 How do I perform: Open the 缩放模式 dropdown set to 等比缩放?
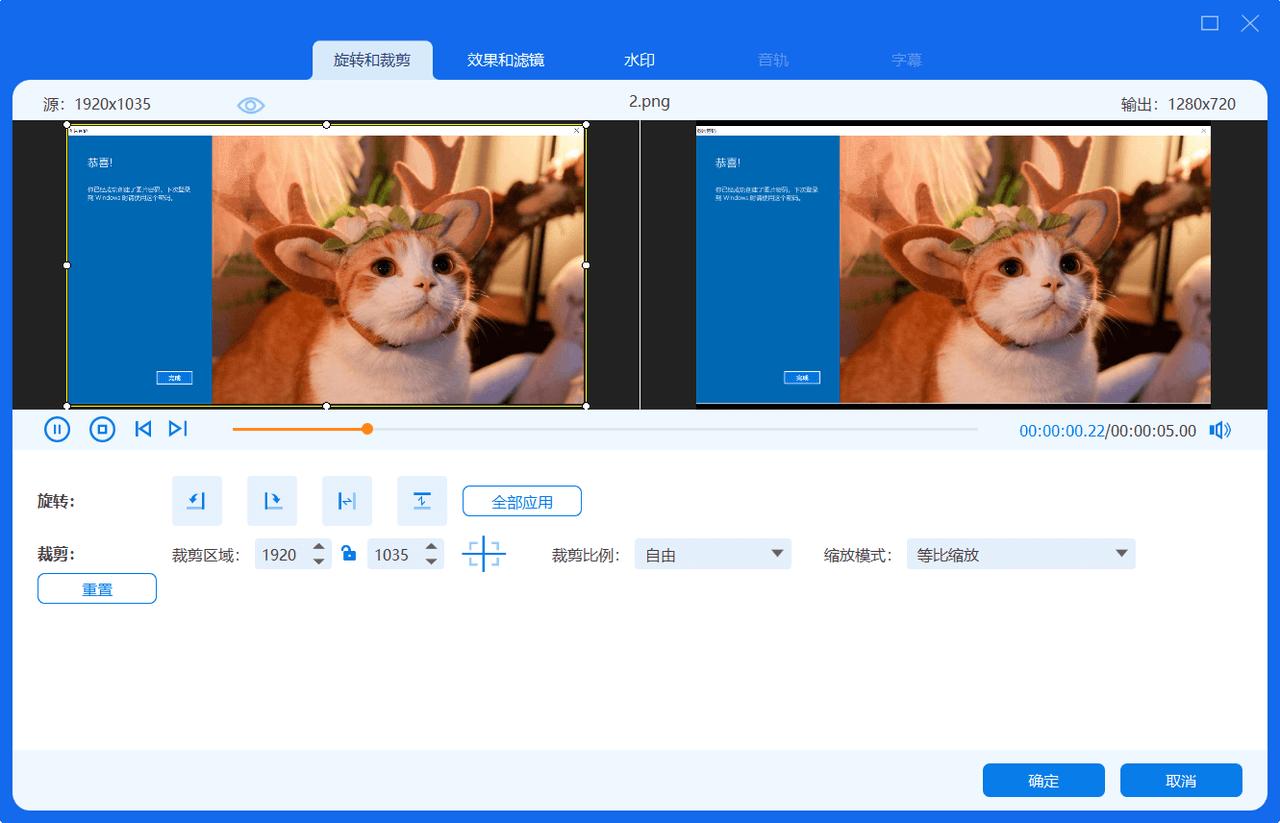pyautogui.click(x=1020, y=553)
